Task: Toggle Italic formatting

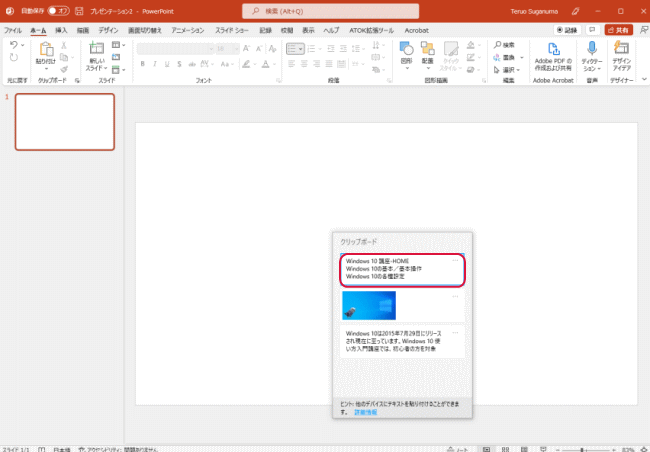Action: tap(155, 64)
